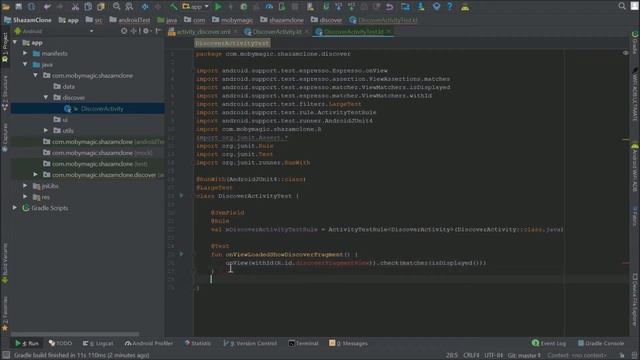The image size is (640, 360).
Task: Click run gutter icon beside onViewLoadedShowDiscoverFragment test
Action: click(x=182, y=254)
